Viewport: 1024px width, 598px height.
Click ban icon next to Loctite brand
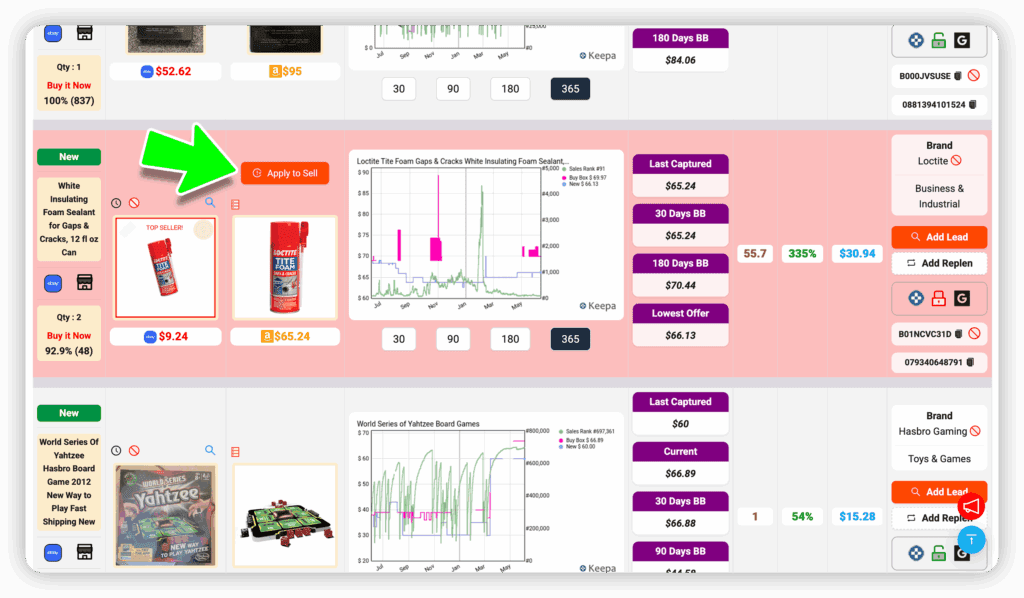[956, 161]
